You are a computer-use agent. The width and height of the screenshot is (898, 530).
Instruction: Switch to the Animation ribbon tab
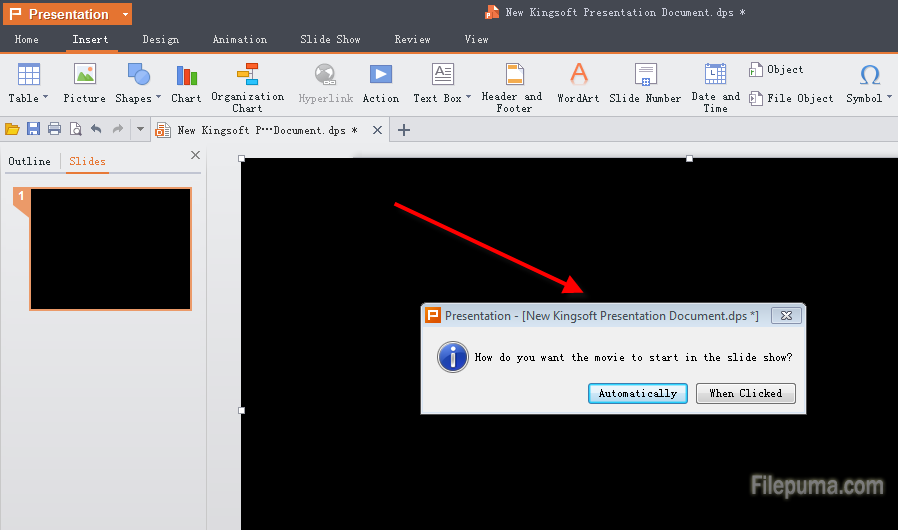(239, 39)
